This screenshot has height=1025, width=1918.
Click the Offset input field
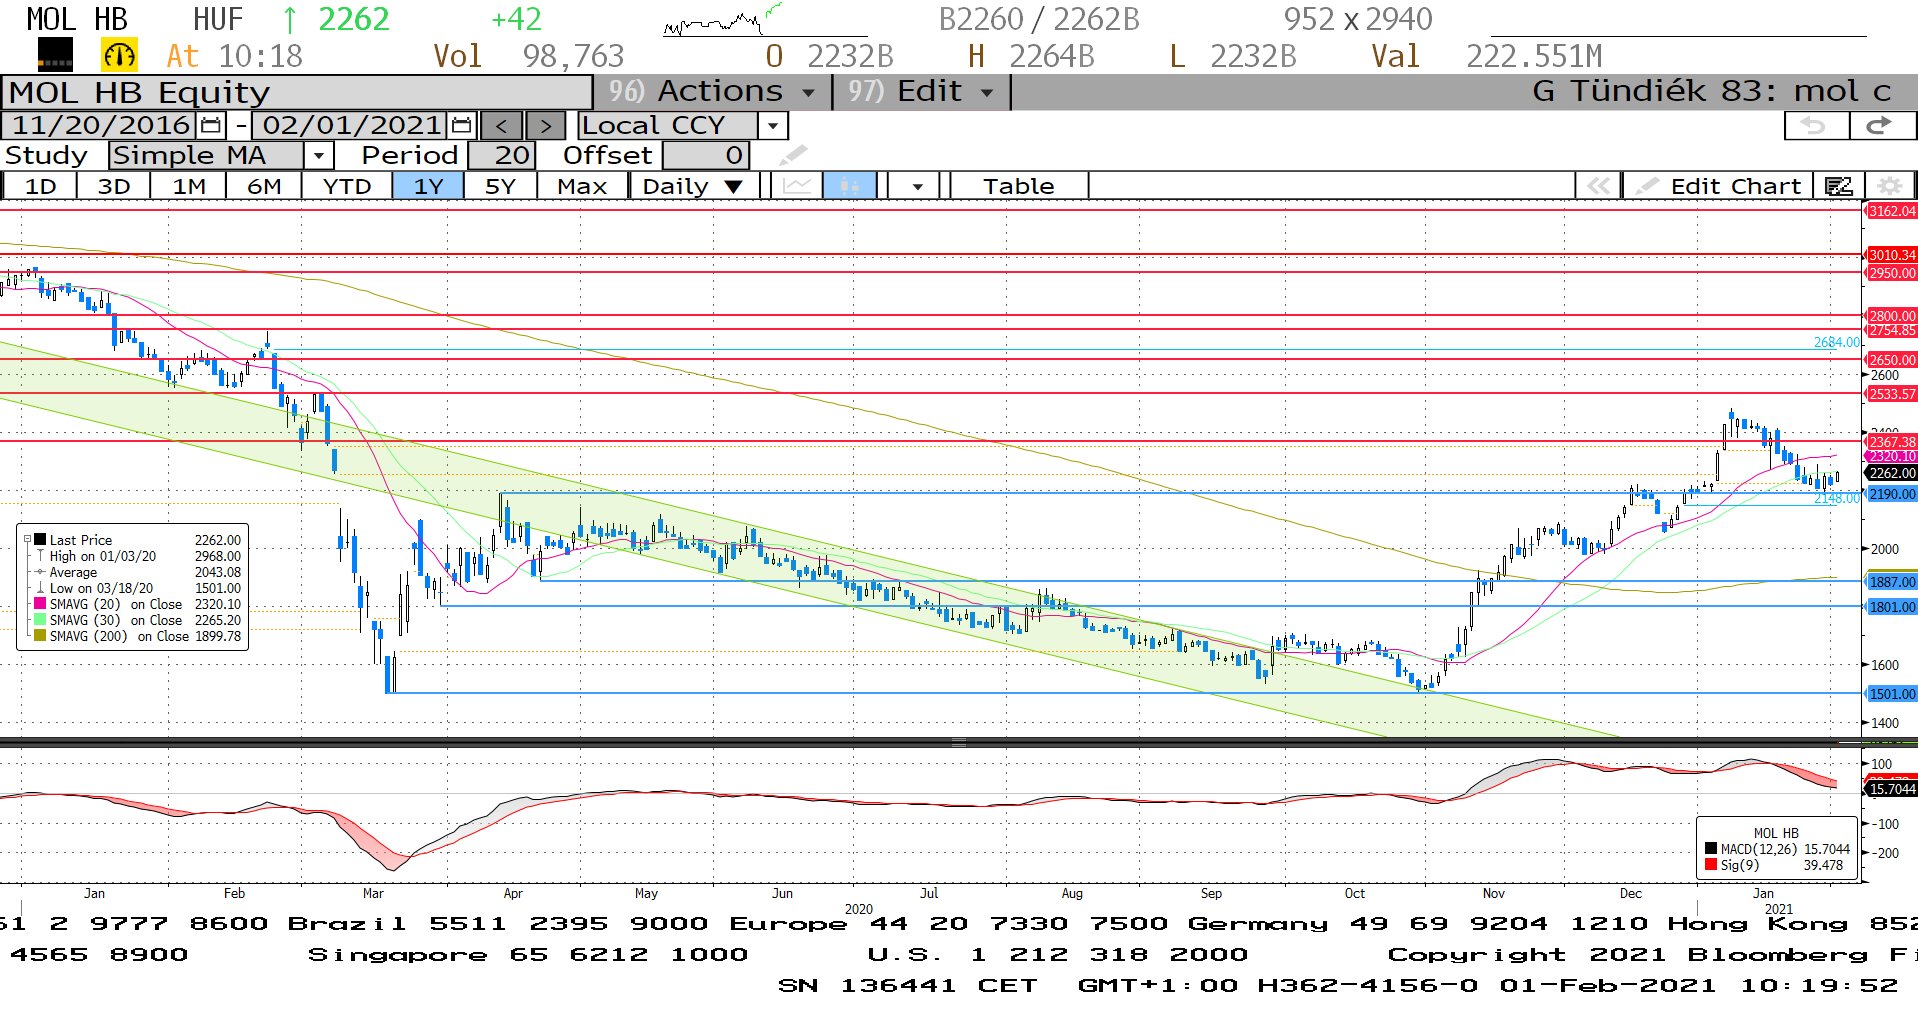705,155
